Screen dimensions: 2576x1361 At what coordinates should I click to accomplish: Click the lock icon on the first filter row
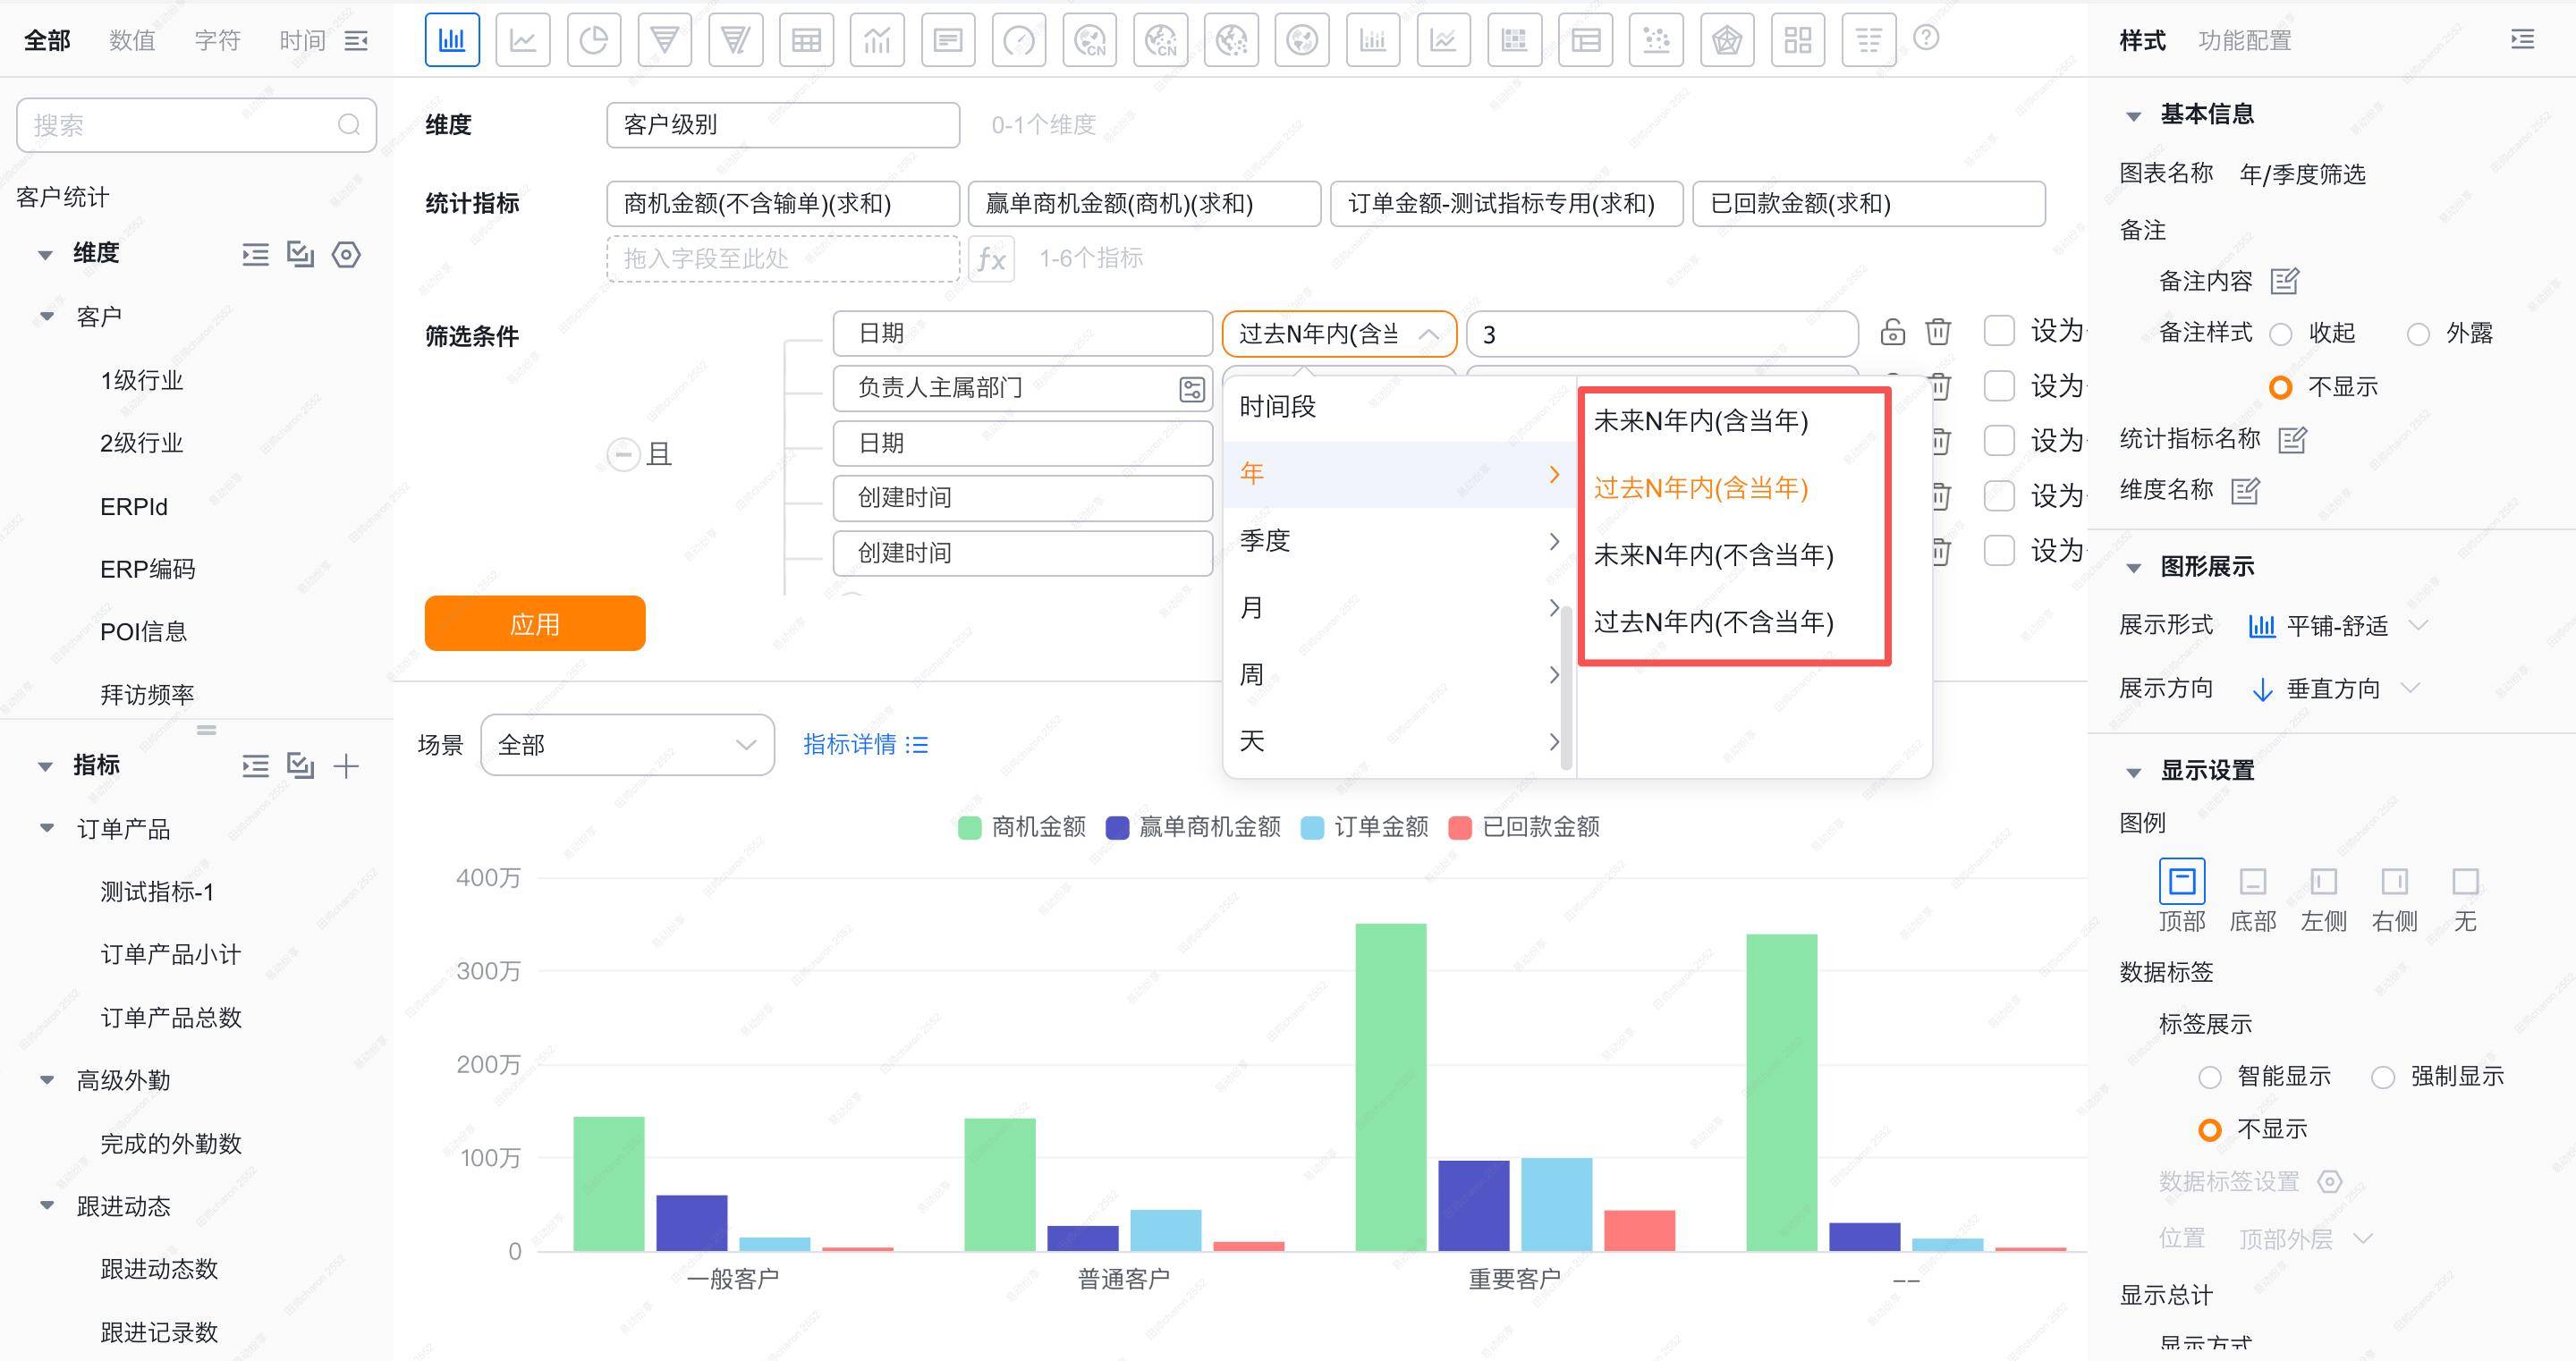[x=1892, y=332]
